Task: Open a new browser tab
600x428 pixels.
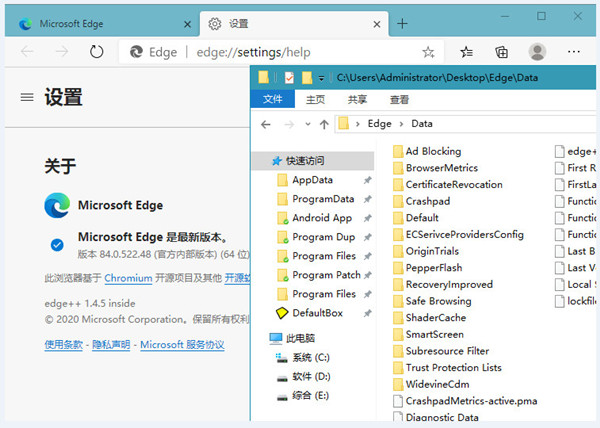Action: 402,23
